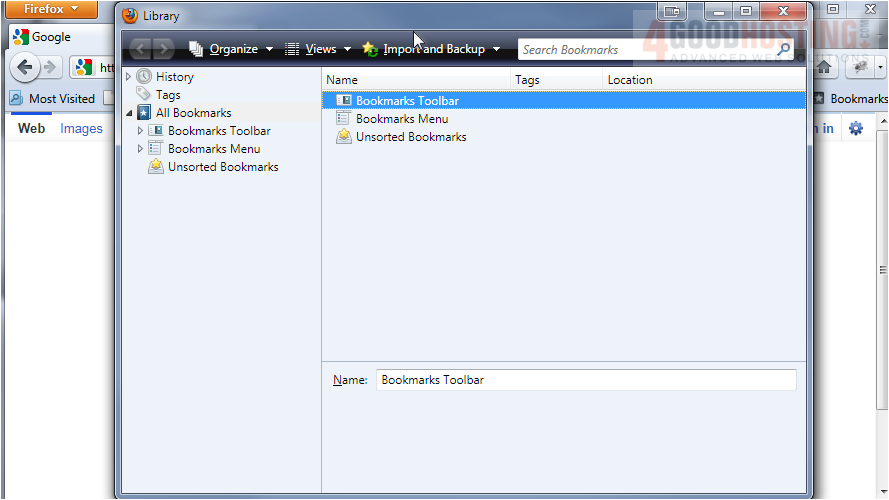Click the Unsorted Bookmarks icon in sidebar
The width and height of the screenshot is (889, 500).
coord(156,167)
